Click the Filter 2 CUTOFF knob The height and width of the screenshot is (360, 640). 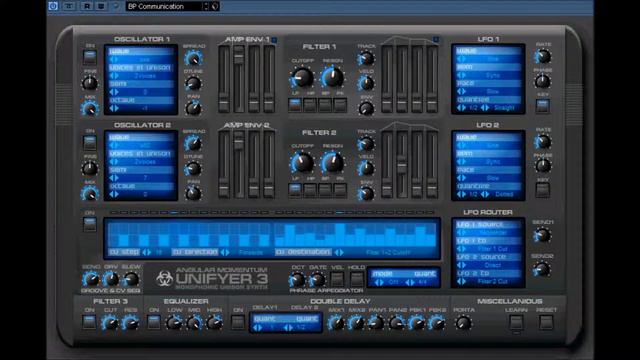(302, 163)
